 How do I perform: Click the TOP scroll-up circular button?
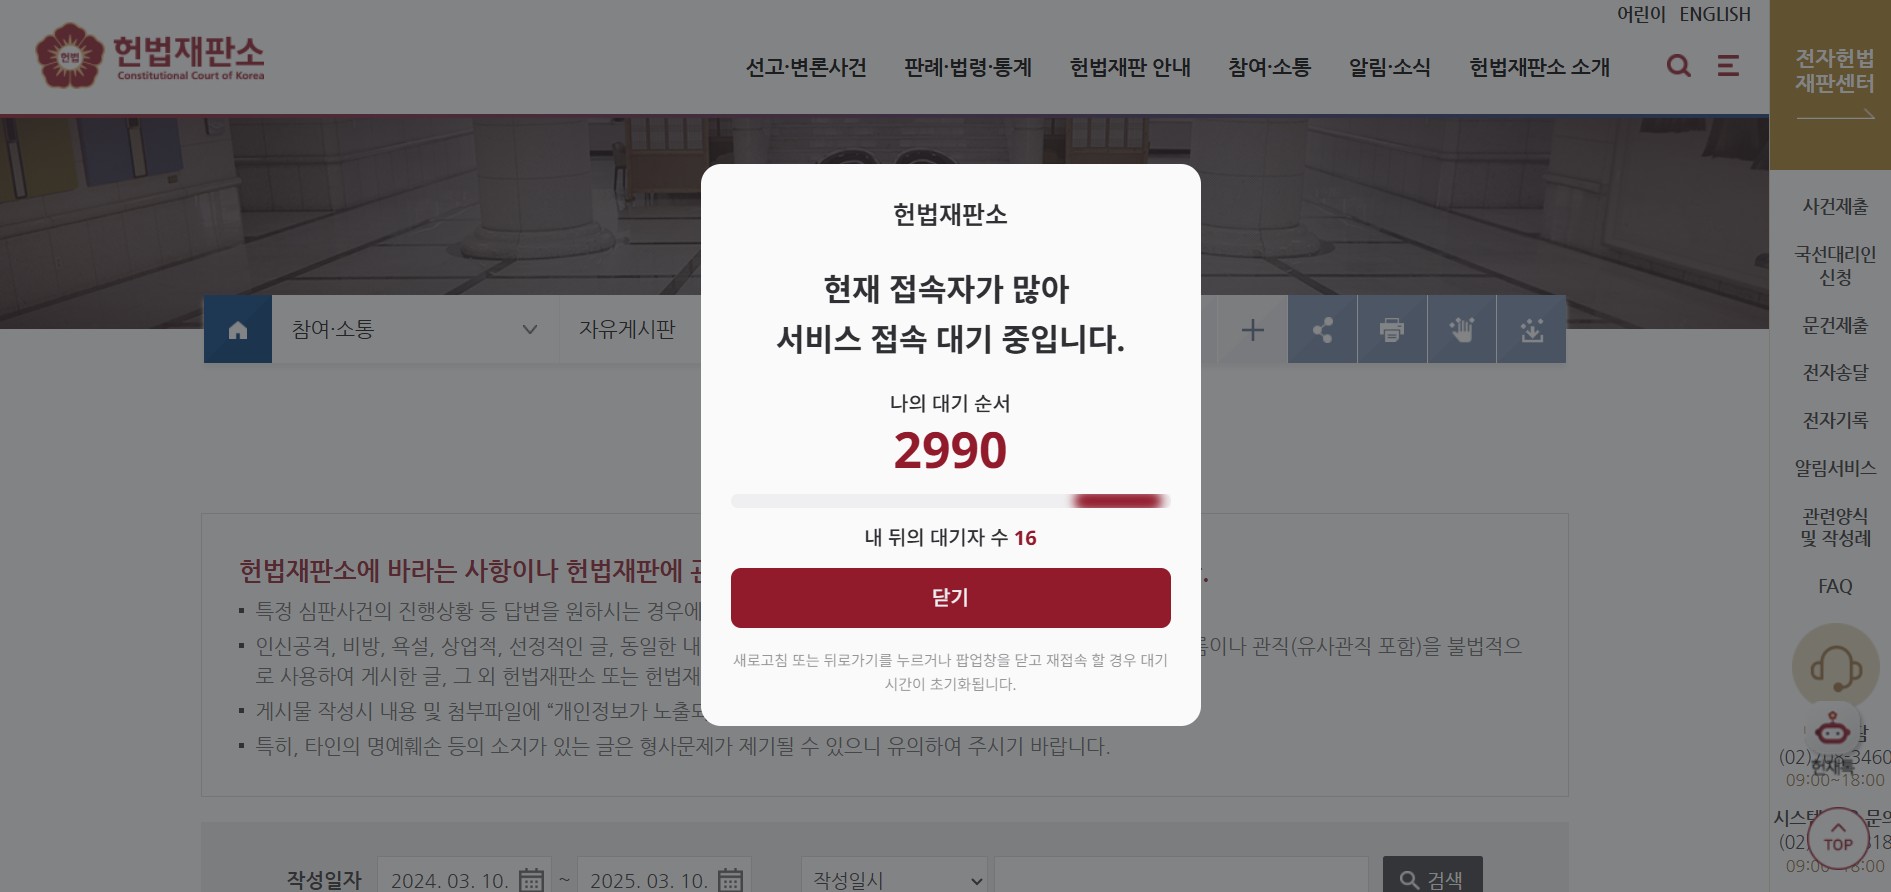1838,838
